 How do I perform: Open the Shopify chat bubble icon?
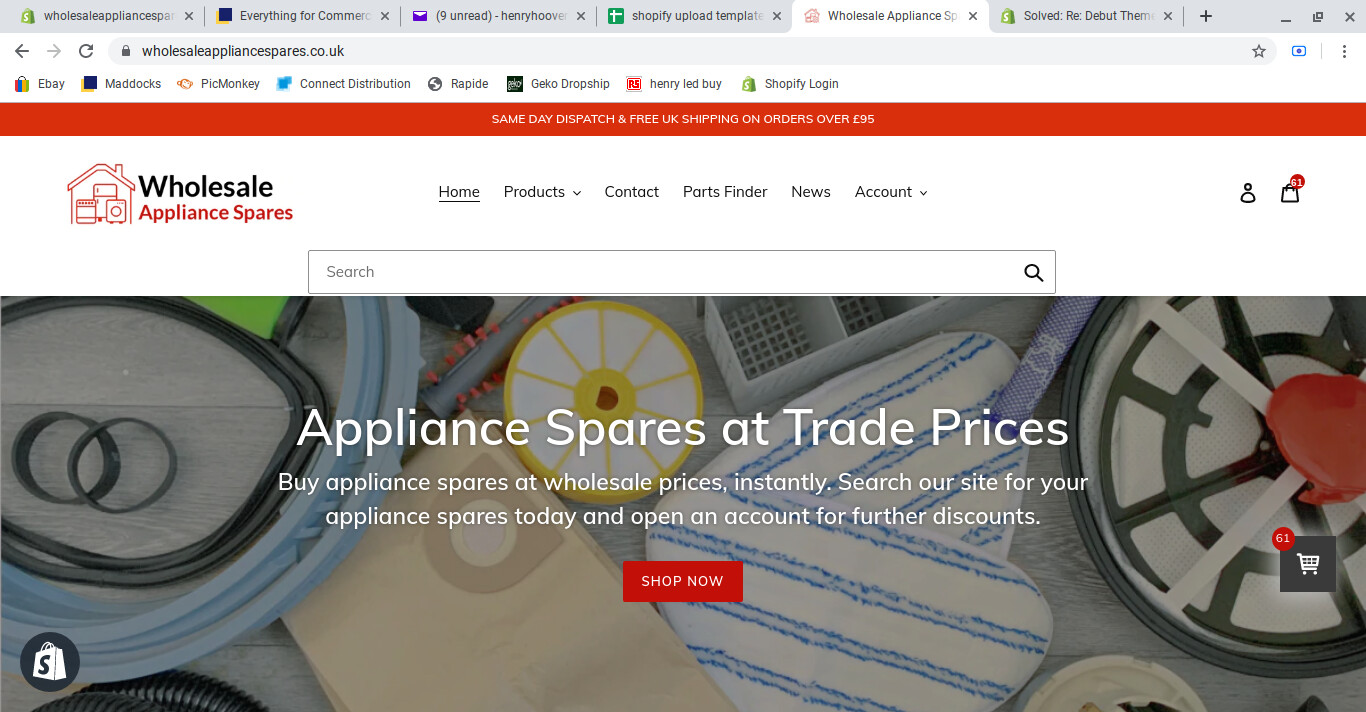(x=50, y=662)
